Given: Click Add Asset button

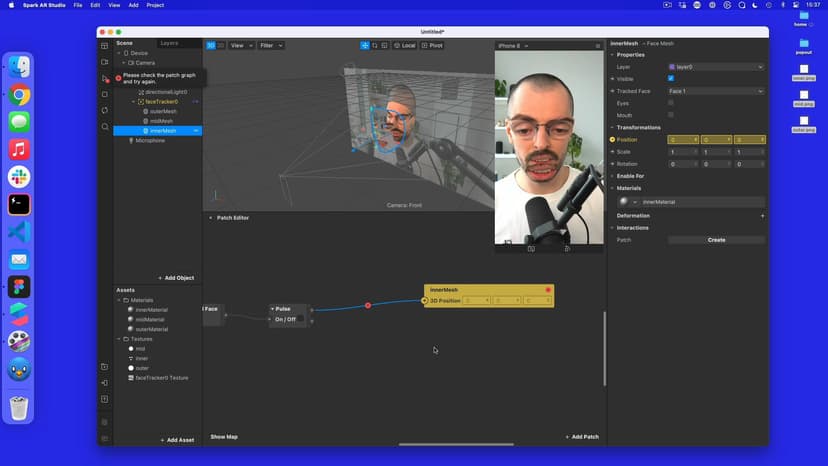Looking at the screenshot, I should [177, 440].
